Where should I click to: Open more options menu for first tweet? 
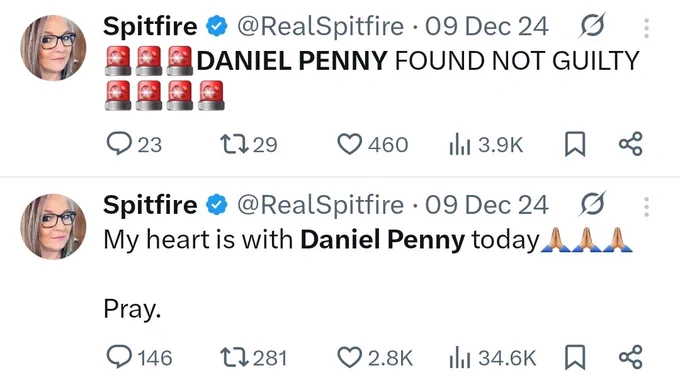tap(646, 28)
